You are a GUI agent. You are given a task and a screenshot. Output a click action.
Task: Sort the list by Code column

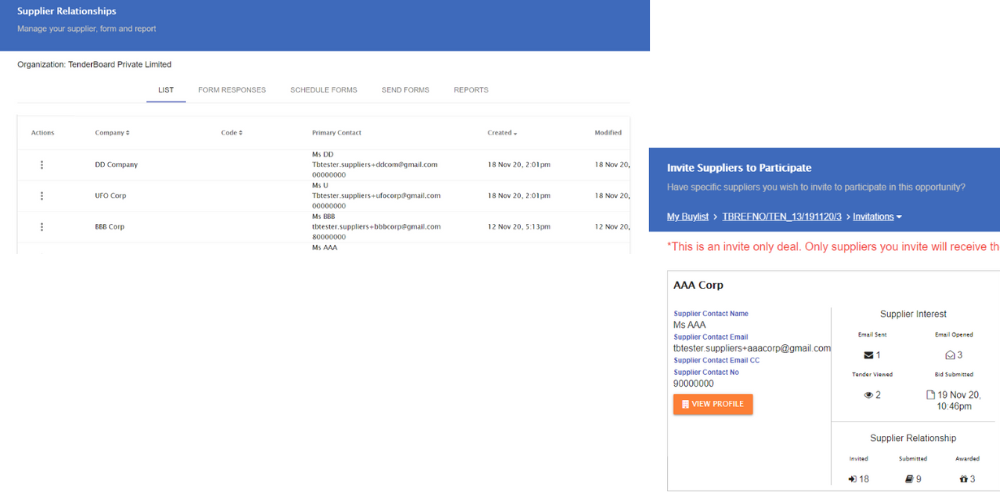tap(232, 133)
